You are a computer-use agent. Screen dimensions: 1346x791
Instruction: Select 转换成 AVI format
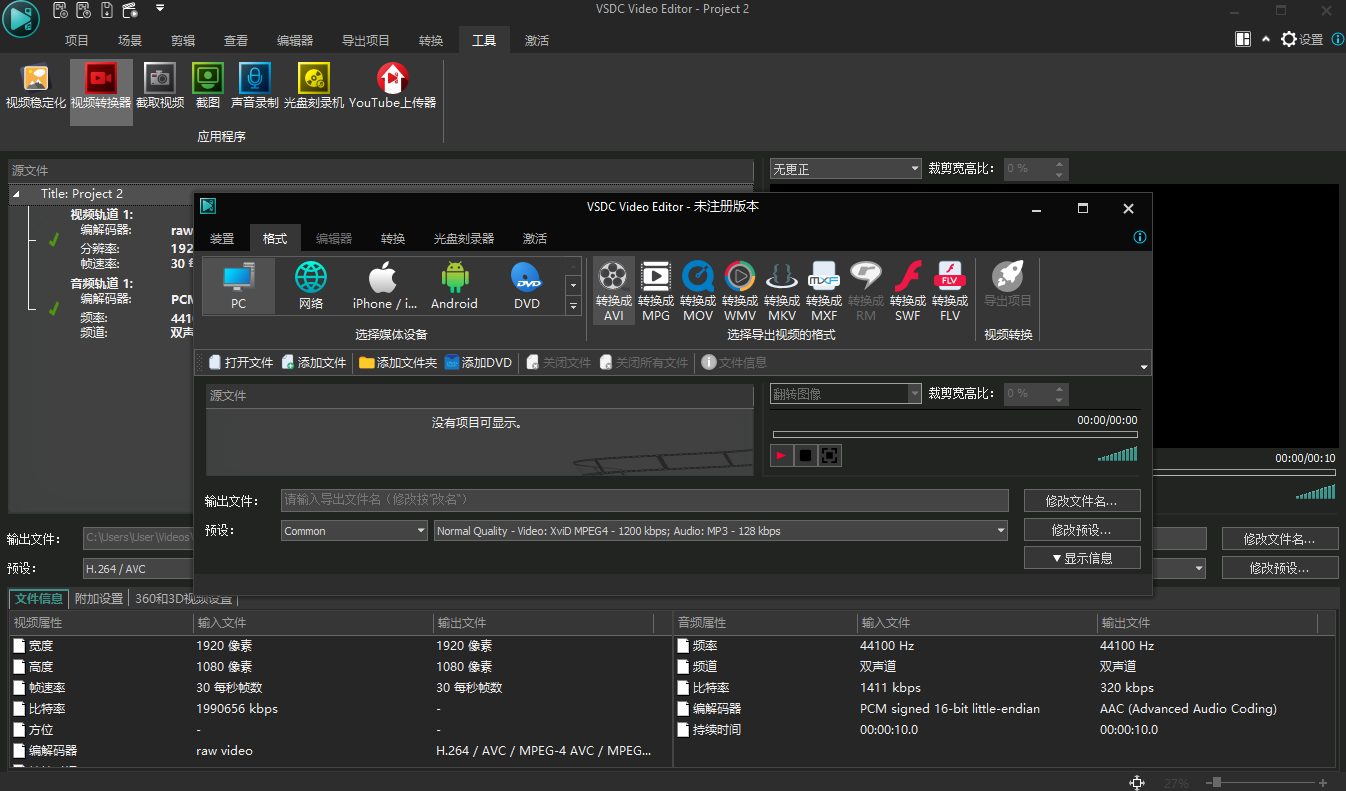[x=613, y=291]
